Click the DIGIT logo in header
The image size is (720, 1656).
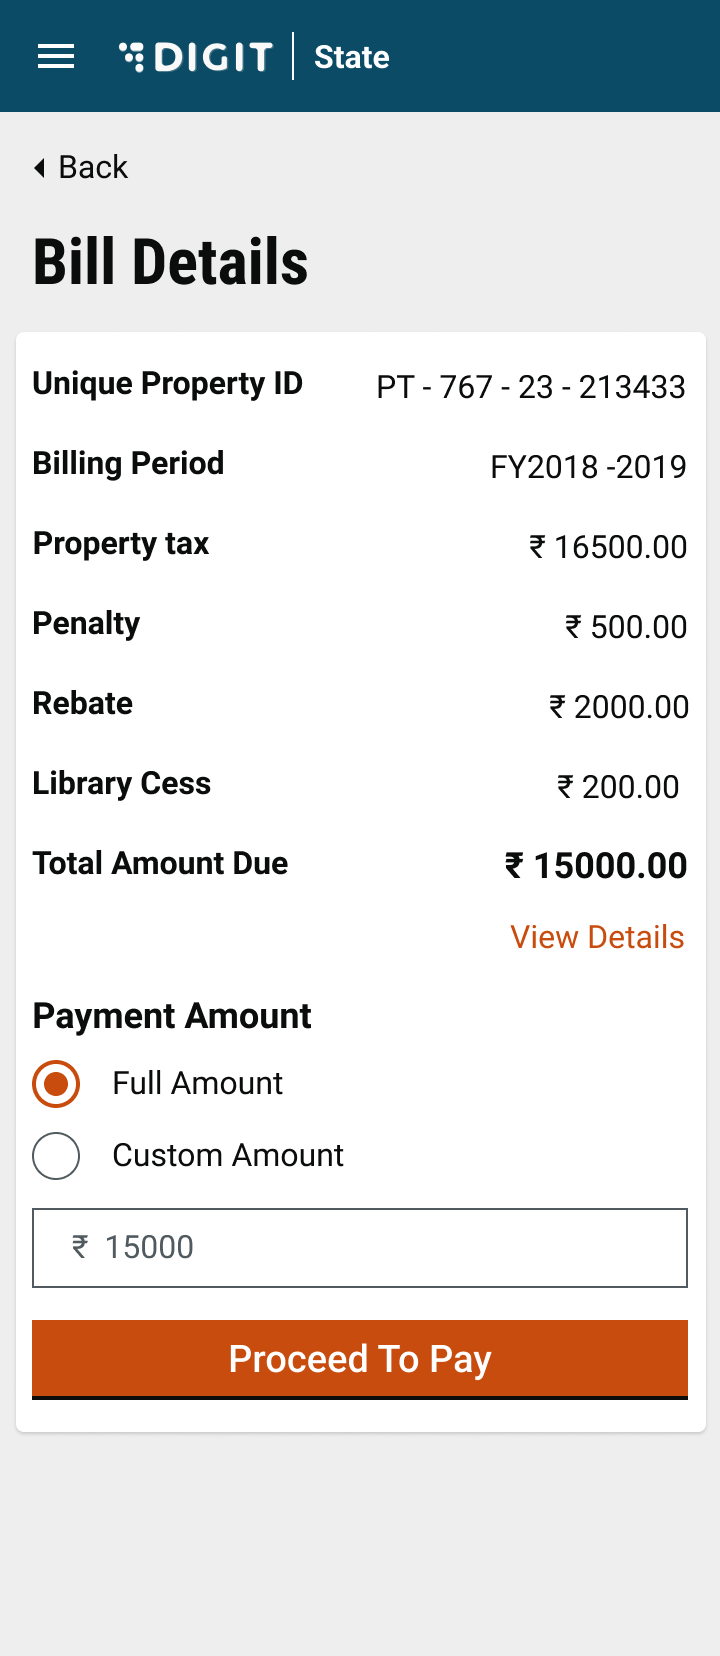(x=196, y=57)
